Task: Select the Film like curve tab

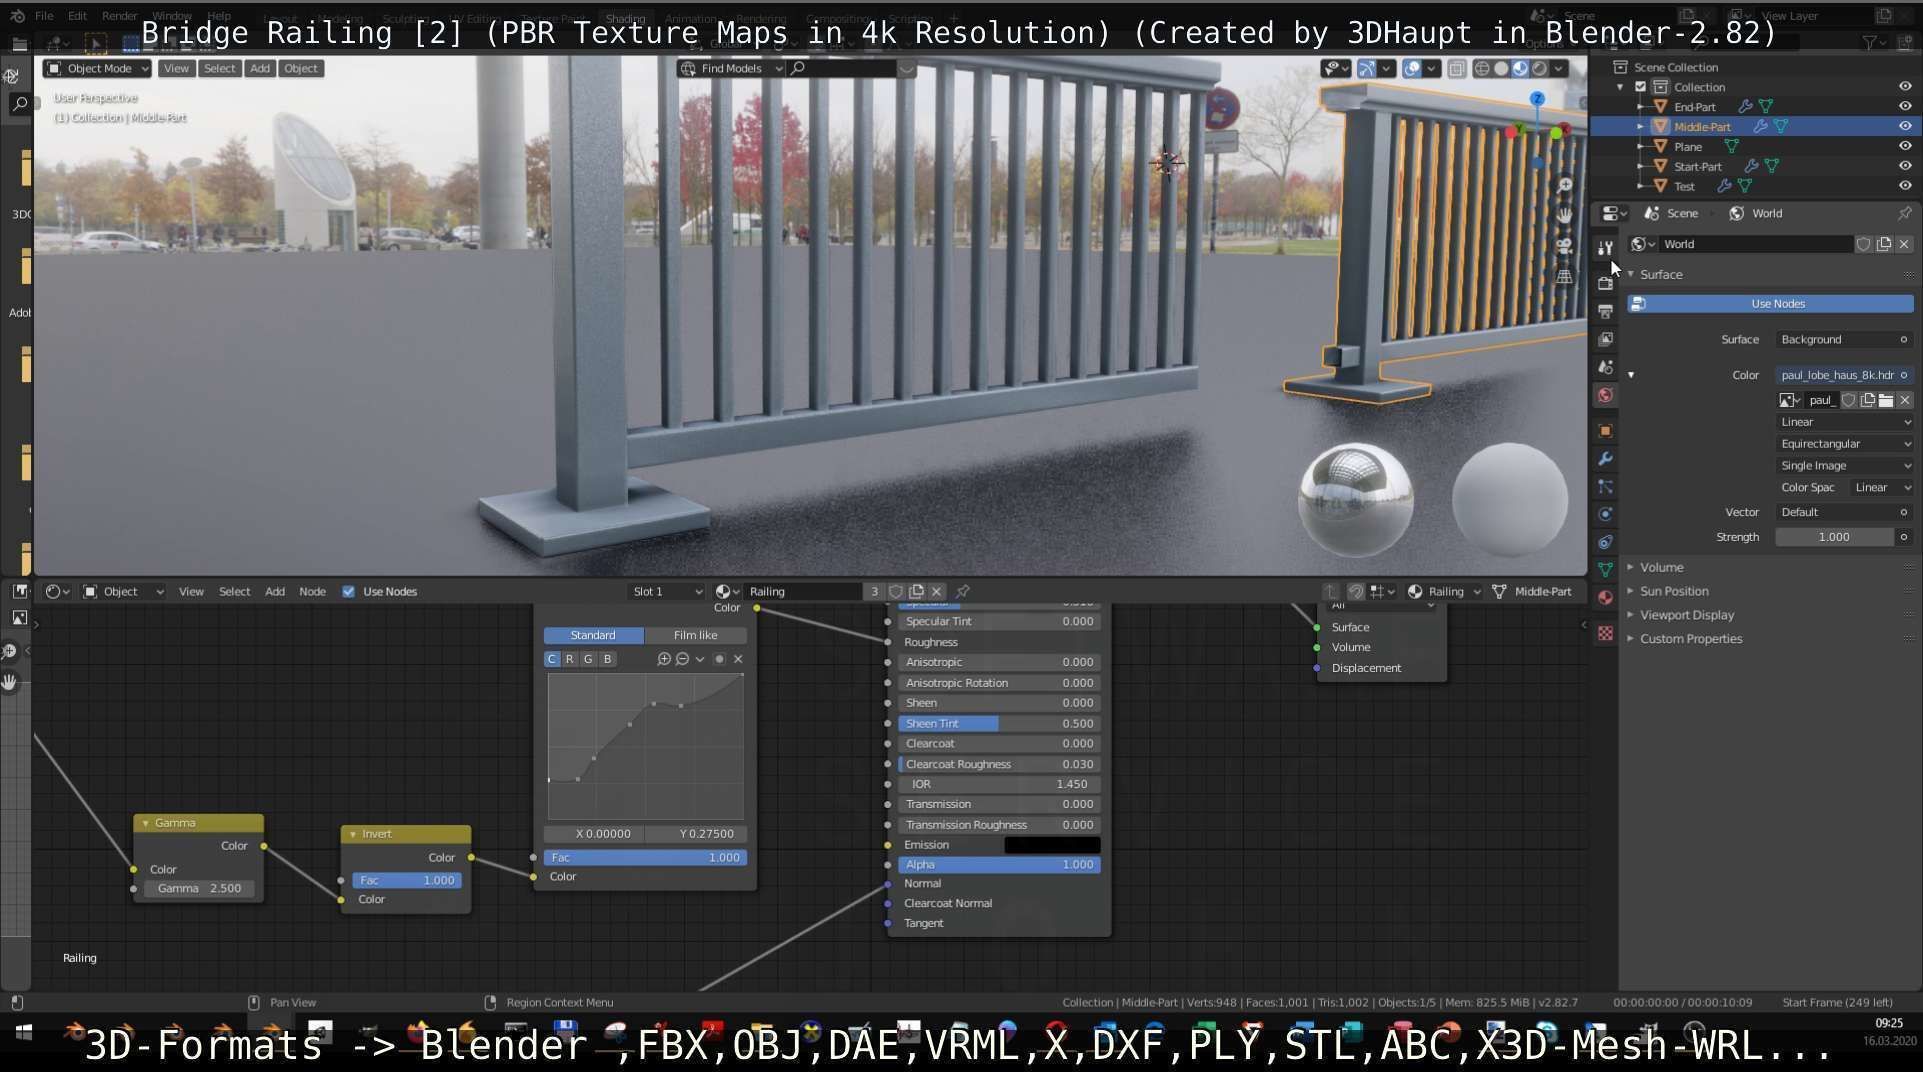Action: coord(695,635)
